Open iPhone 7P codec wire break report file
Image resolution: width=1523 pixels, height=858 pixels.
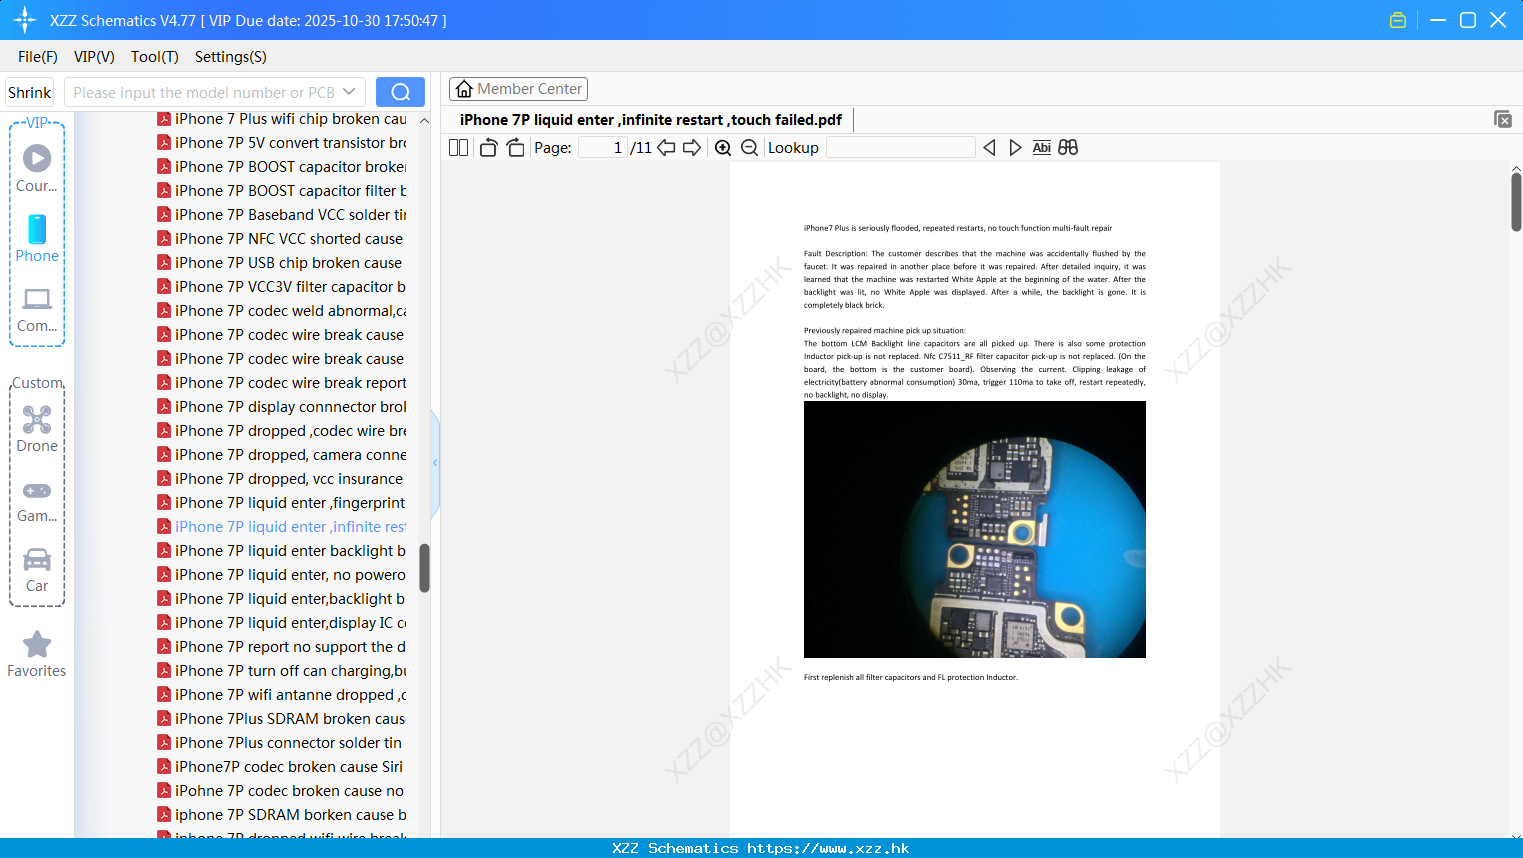point(282,383)
